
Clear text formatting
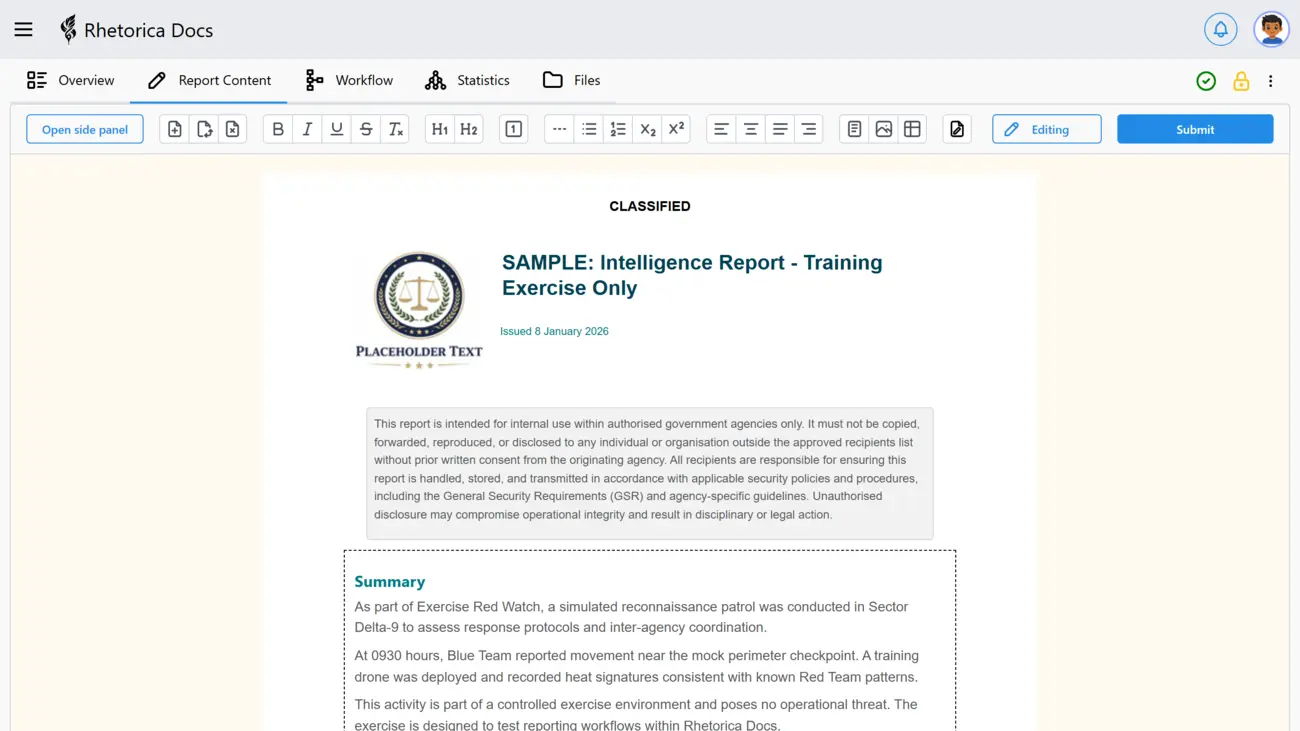(395, 128)
